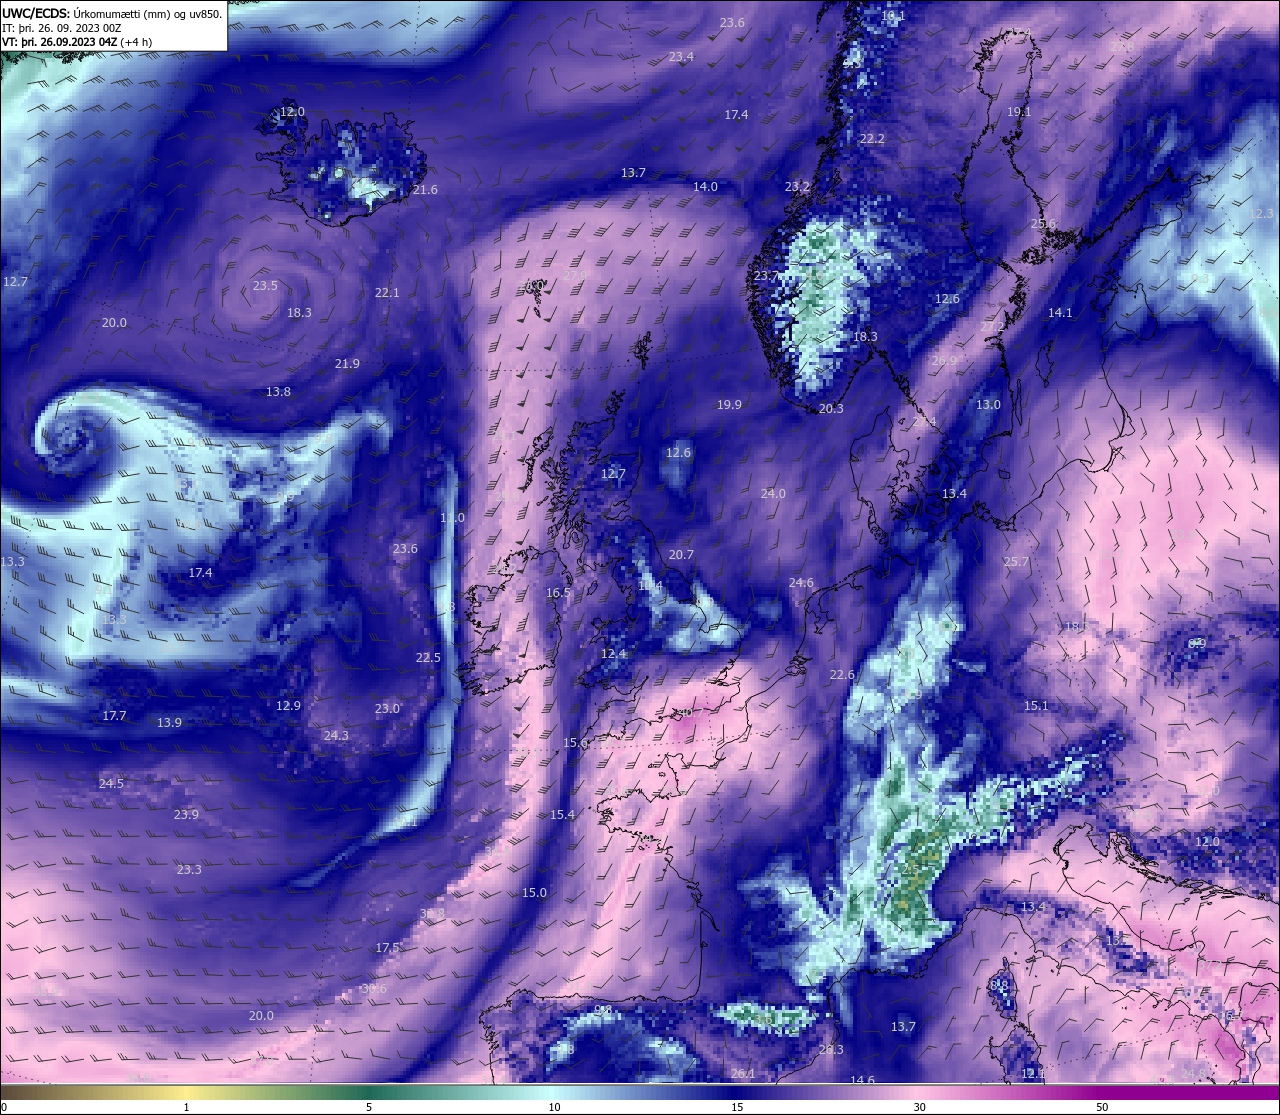Screen dimensions: 1280x1115
Task: Click the 19.1 value label
Action: [x=1019, y=112]
